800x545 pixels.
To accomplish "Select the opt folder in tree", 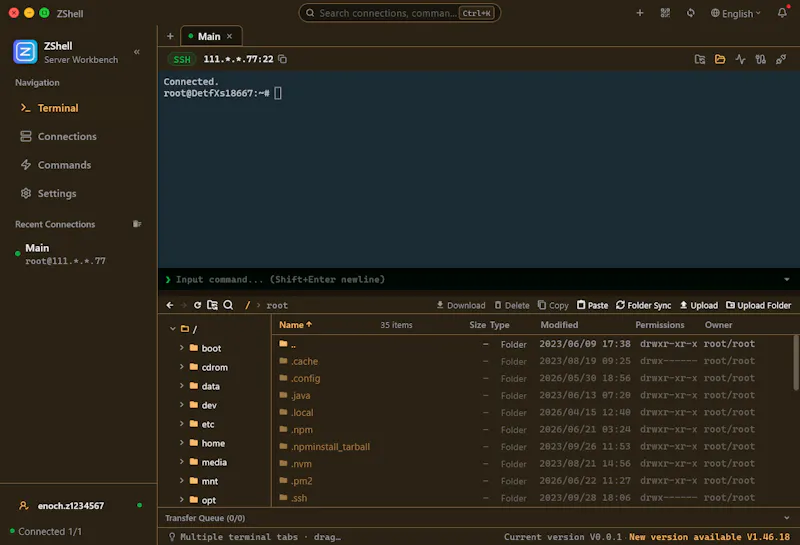I will 208,500.
